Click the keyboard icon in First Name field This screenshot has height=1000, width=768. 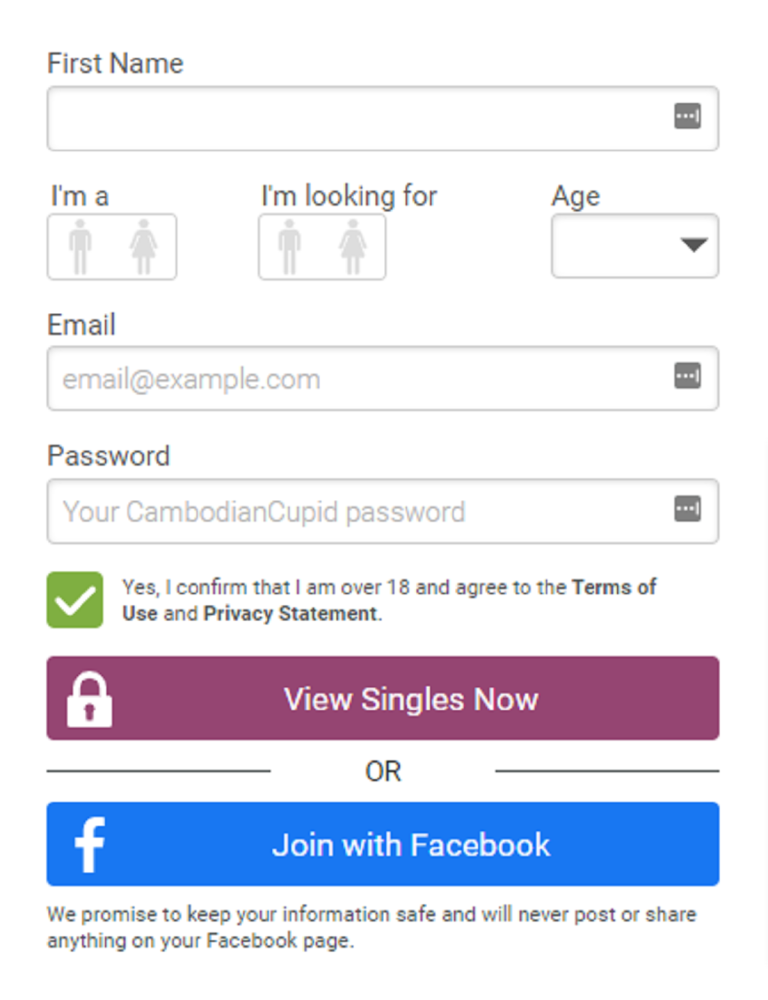pyautogui.click(x=687, y=116)
